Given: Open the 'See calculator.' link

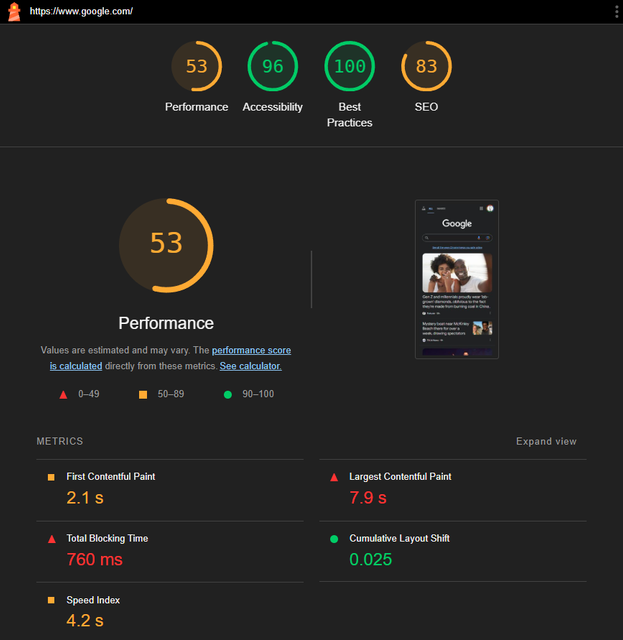Looking at the screenshot, I should [251, 366].
